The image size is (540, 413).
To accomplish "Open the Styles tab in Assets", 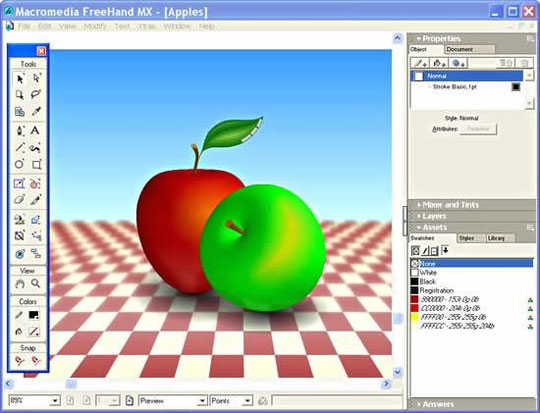I will (x=470, y=238).
